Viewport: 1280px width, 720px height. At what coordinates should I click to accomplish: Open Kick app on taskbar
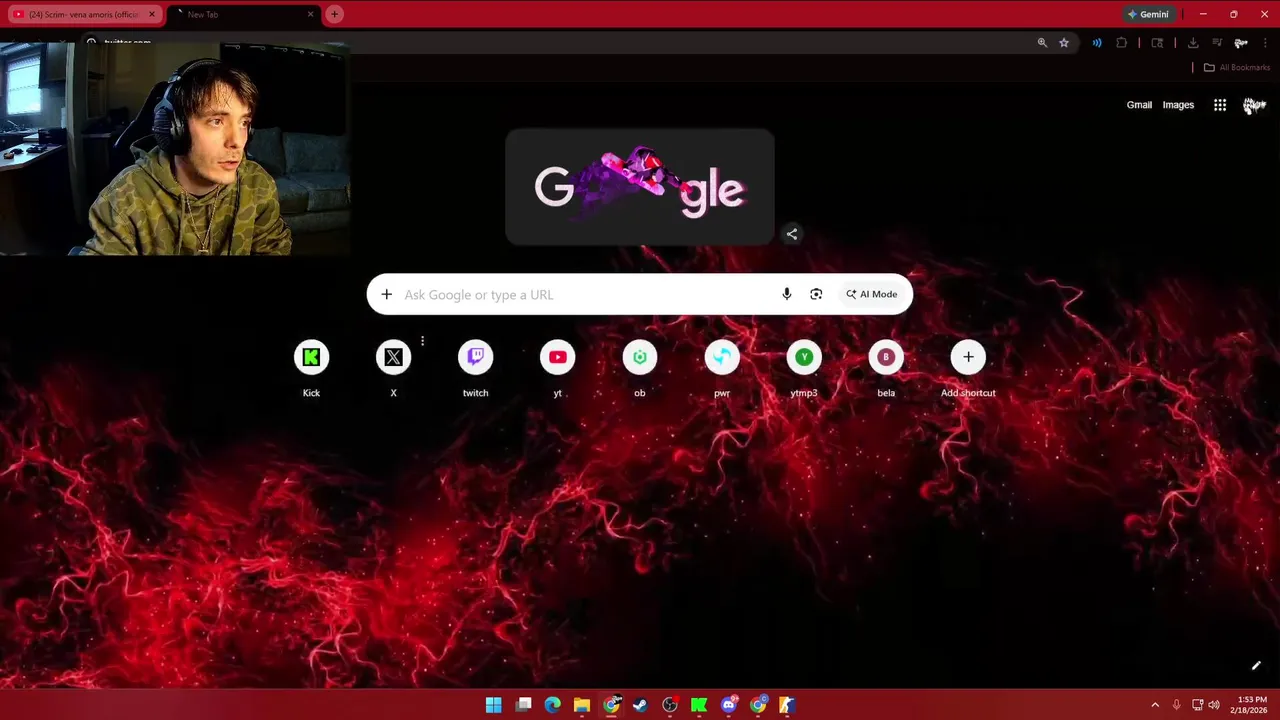(x=699, y=705)
